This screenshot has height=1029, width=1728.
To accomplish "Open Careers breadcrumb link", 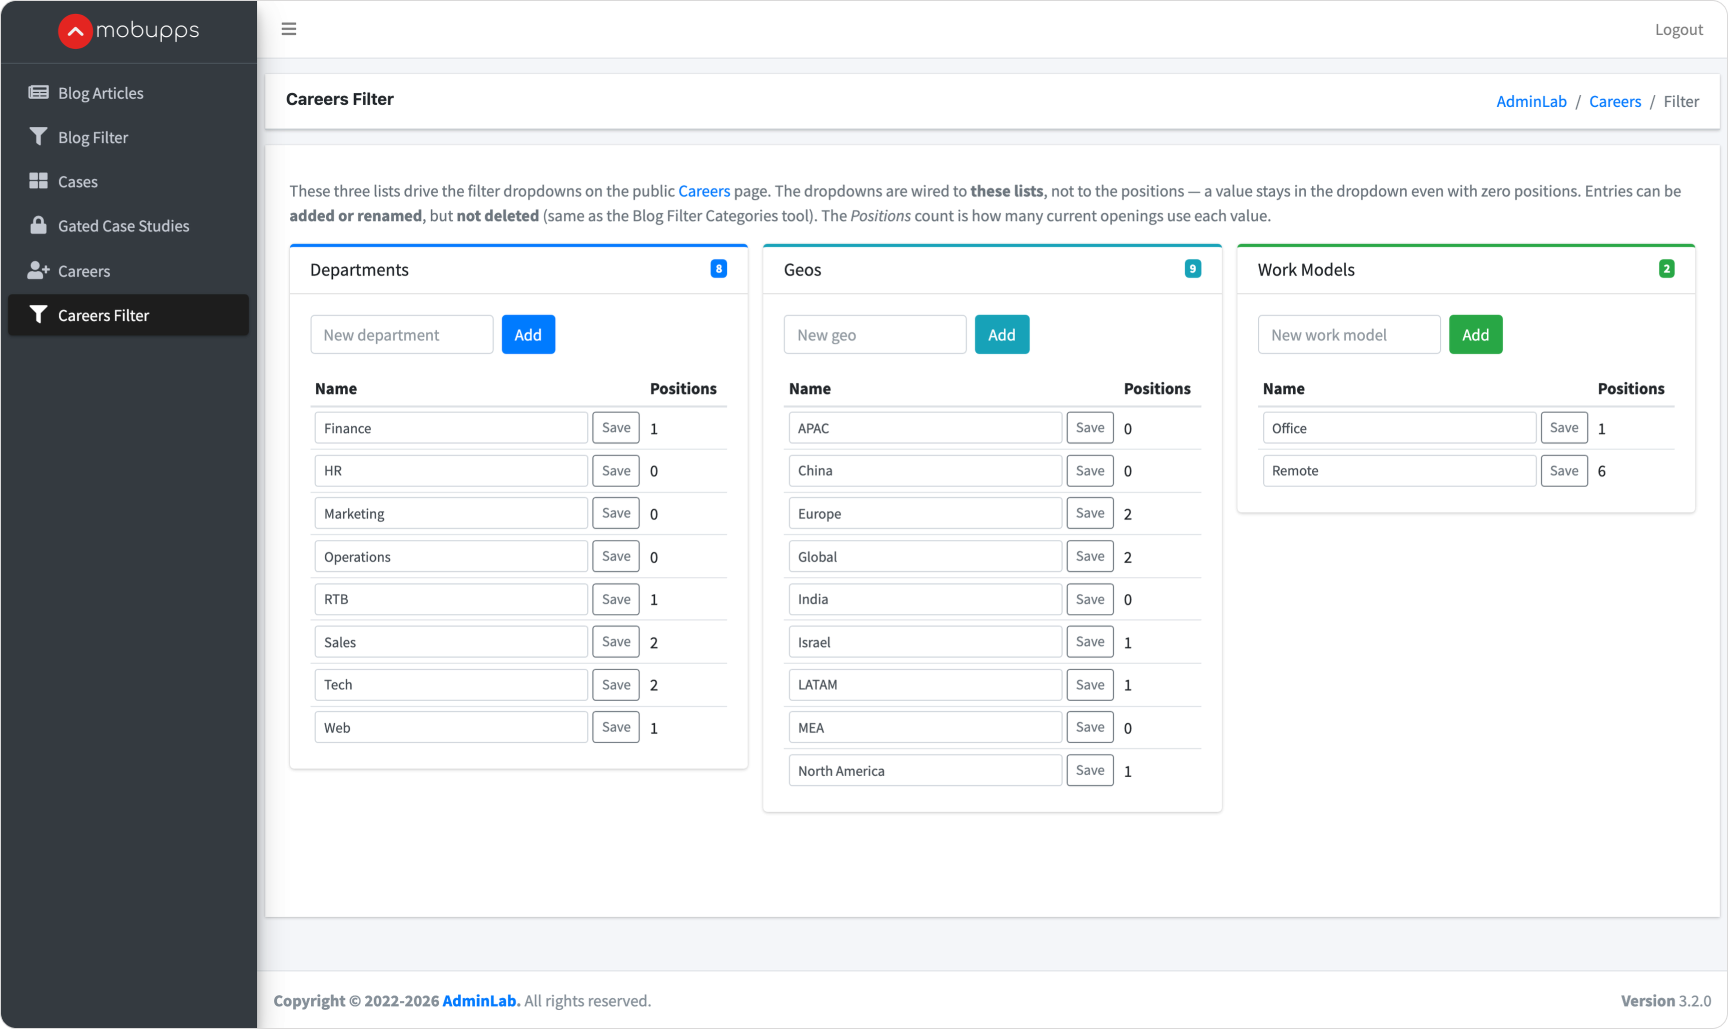I will [1615, 101].
